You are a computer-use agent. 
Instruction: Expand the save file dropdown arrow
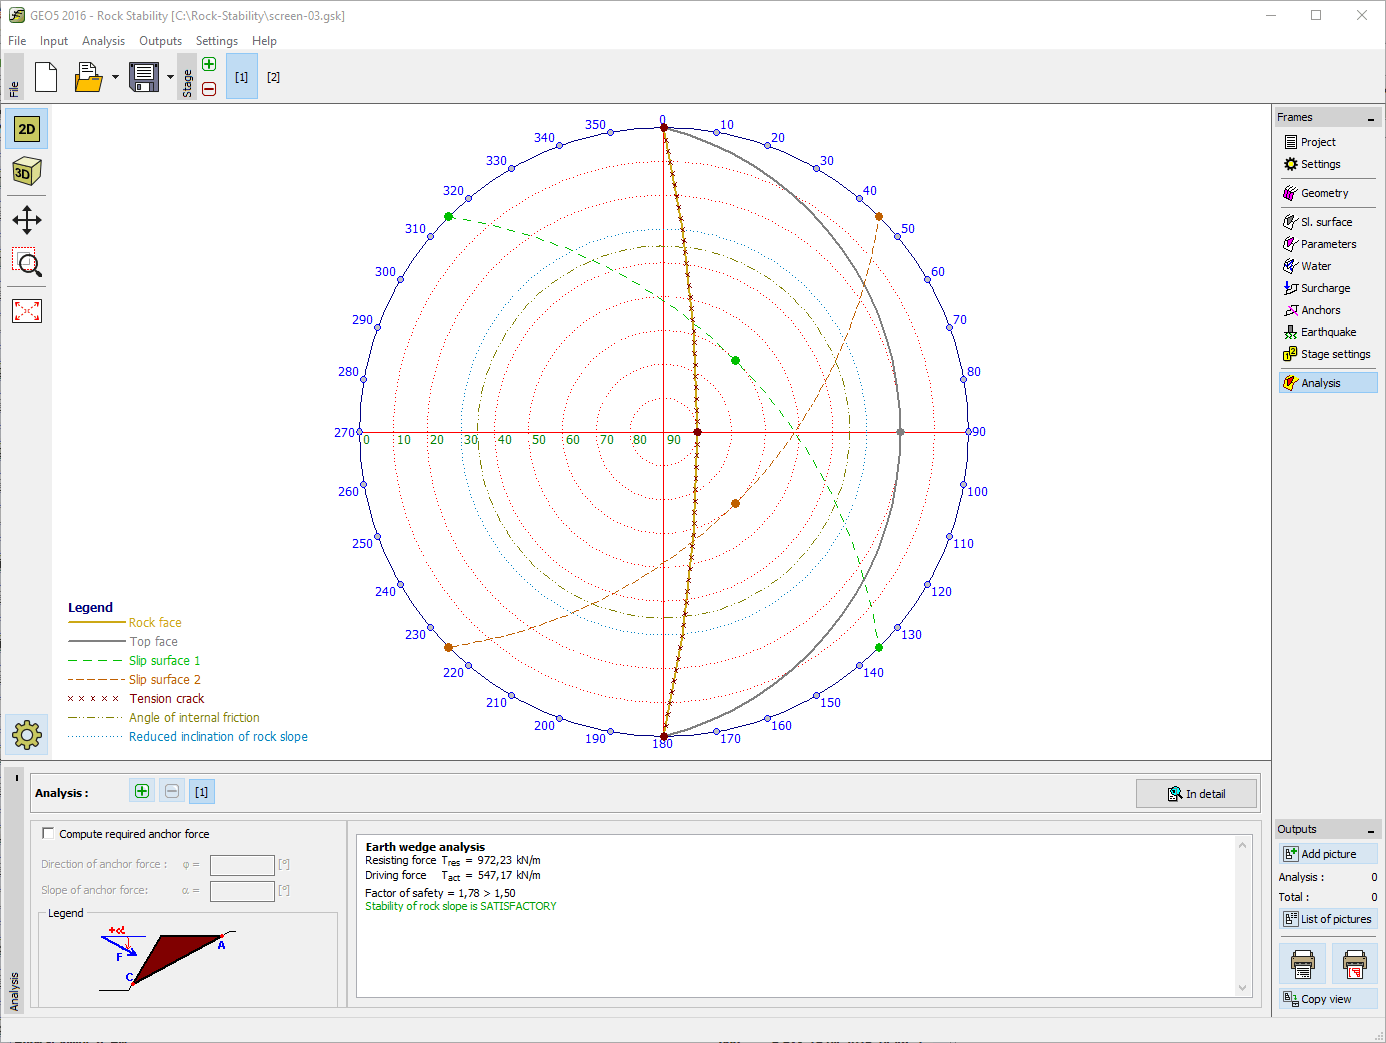[x=170, y=77]
